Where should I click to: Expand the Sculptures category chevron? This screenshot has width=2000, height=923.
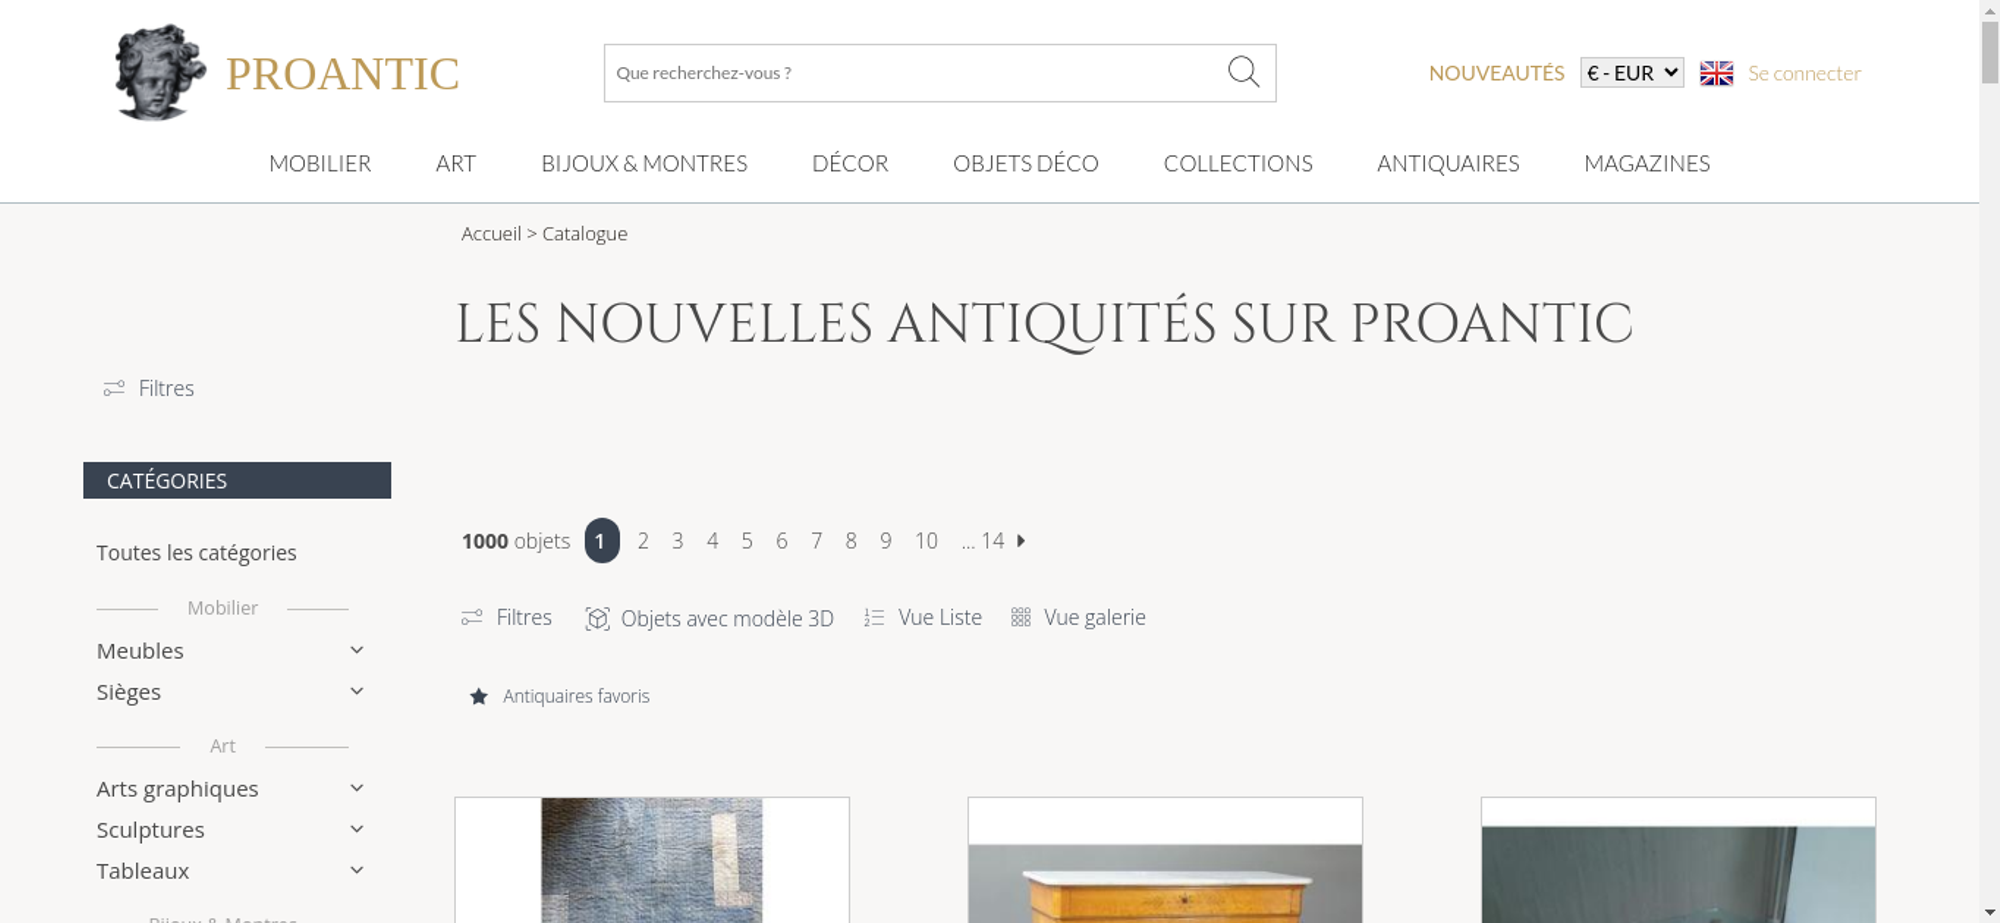click(x=357, y=829)
